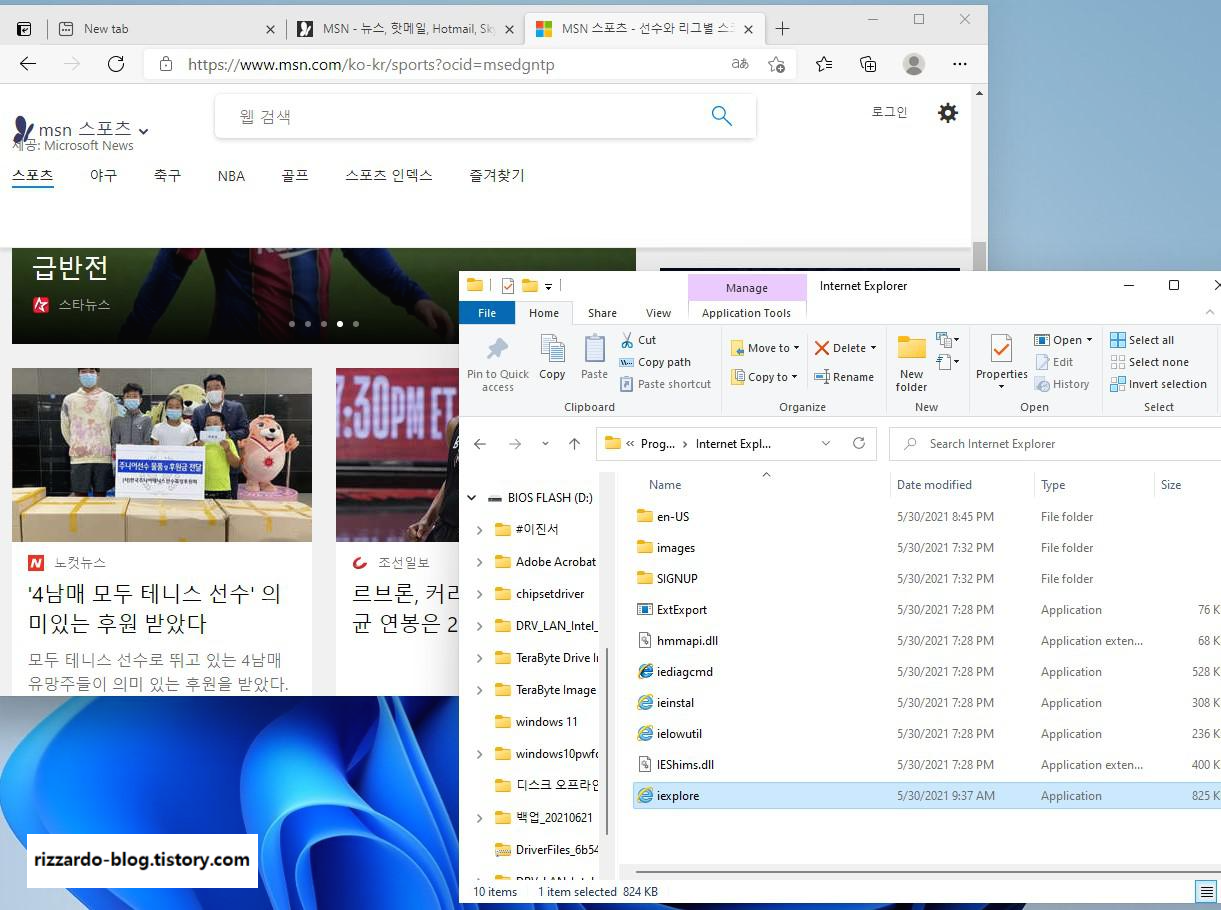The width and height of the screenshot is (1221, 910).
Task: Click Rename in Organize group
Action: [x=844, y=377]
